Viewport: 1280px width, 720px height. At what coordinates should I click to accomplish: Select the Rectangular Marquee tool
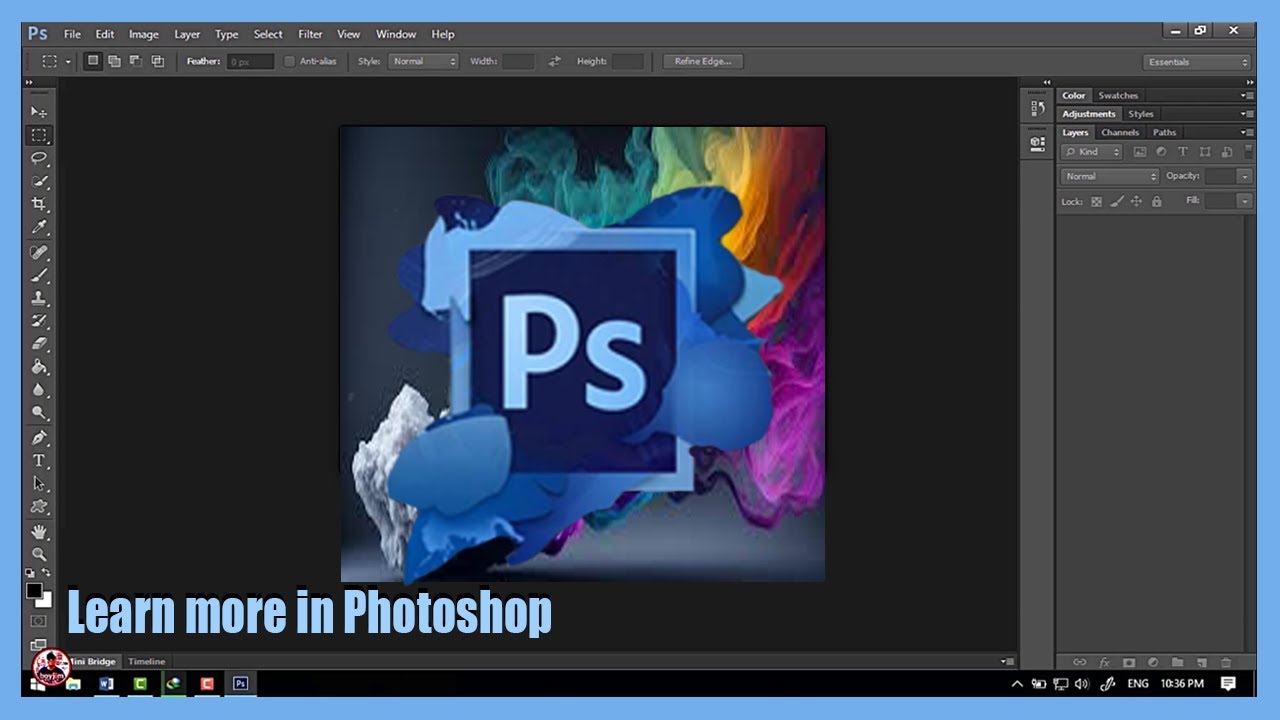pos(39,135)
